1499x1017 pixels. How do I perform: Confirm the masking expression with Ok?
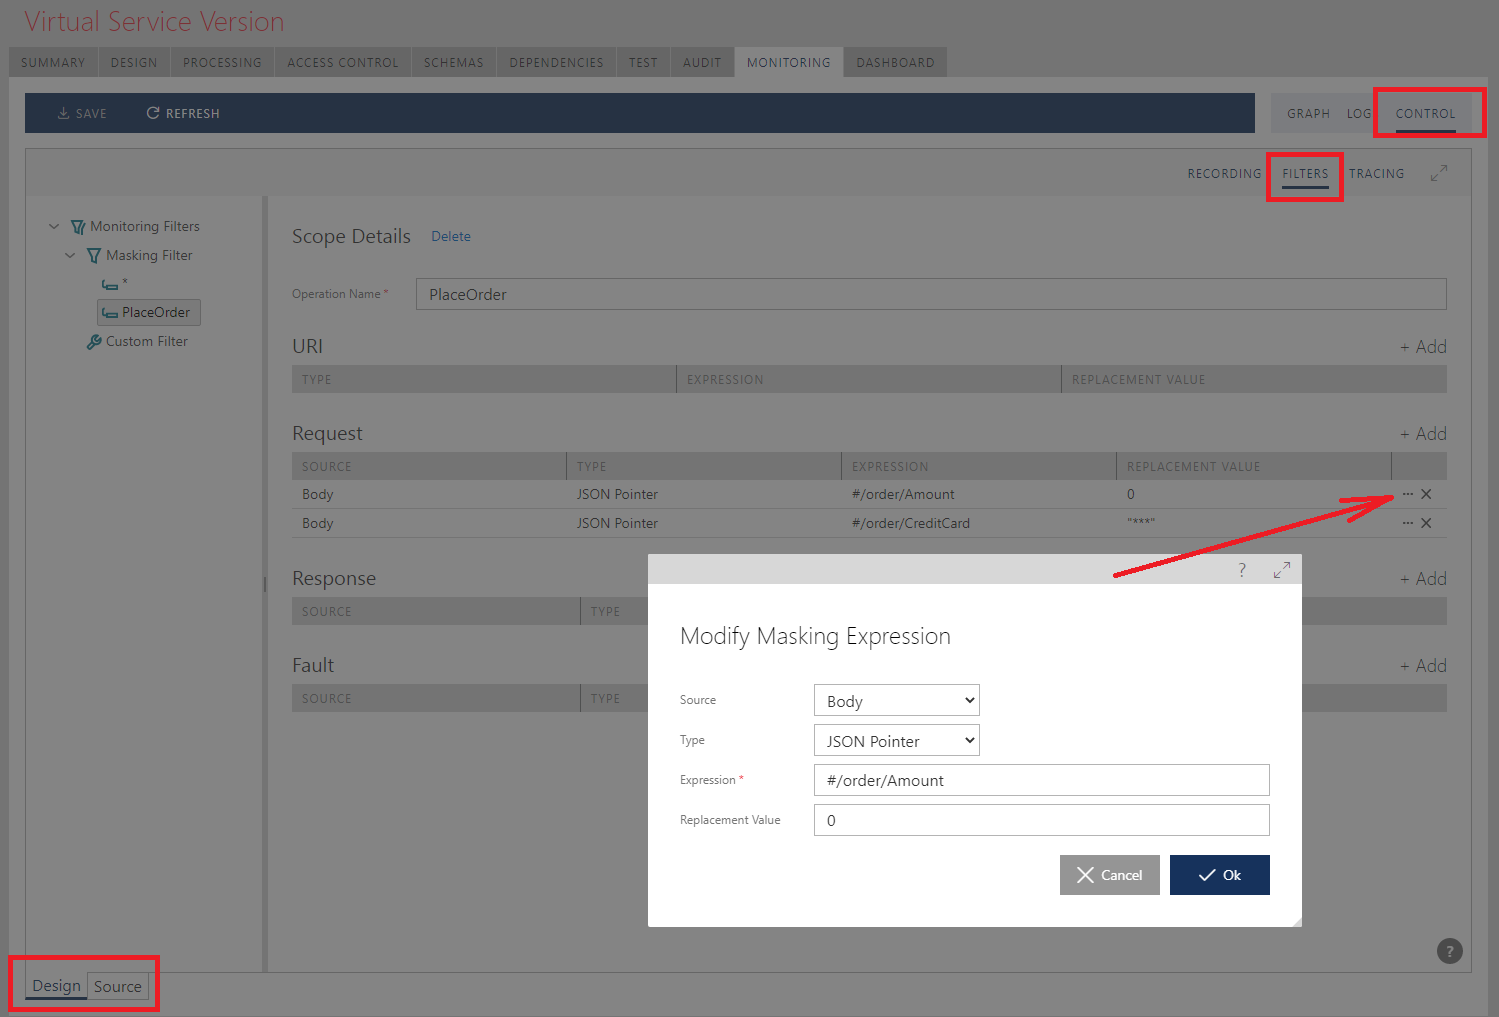[1219, 874]
